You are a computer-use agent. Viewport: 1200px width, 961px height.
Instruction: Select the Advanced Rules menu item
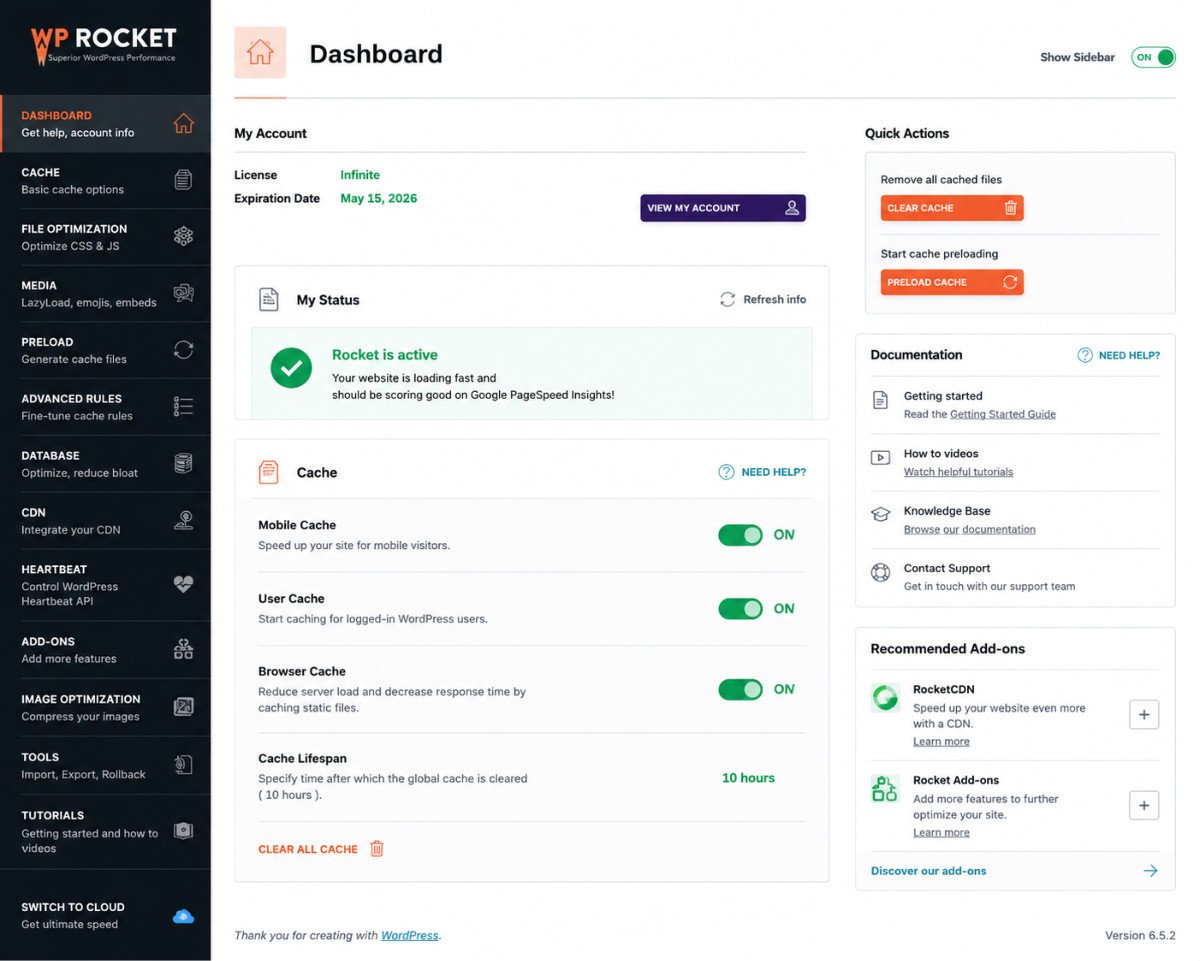pos(105,406)
